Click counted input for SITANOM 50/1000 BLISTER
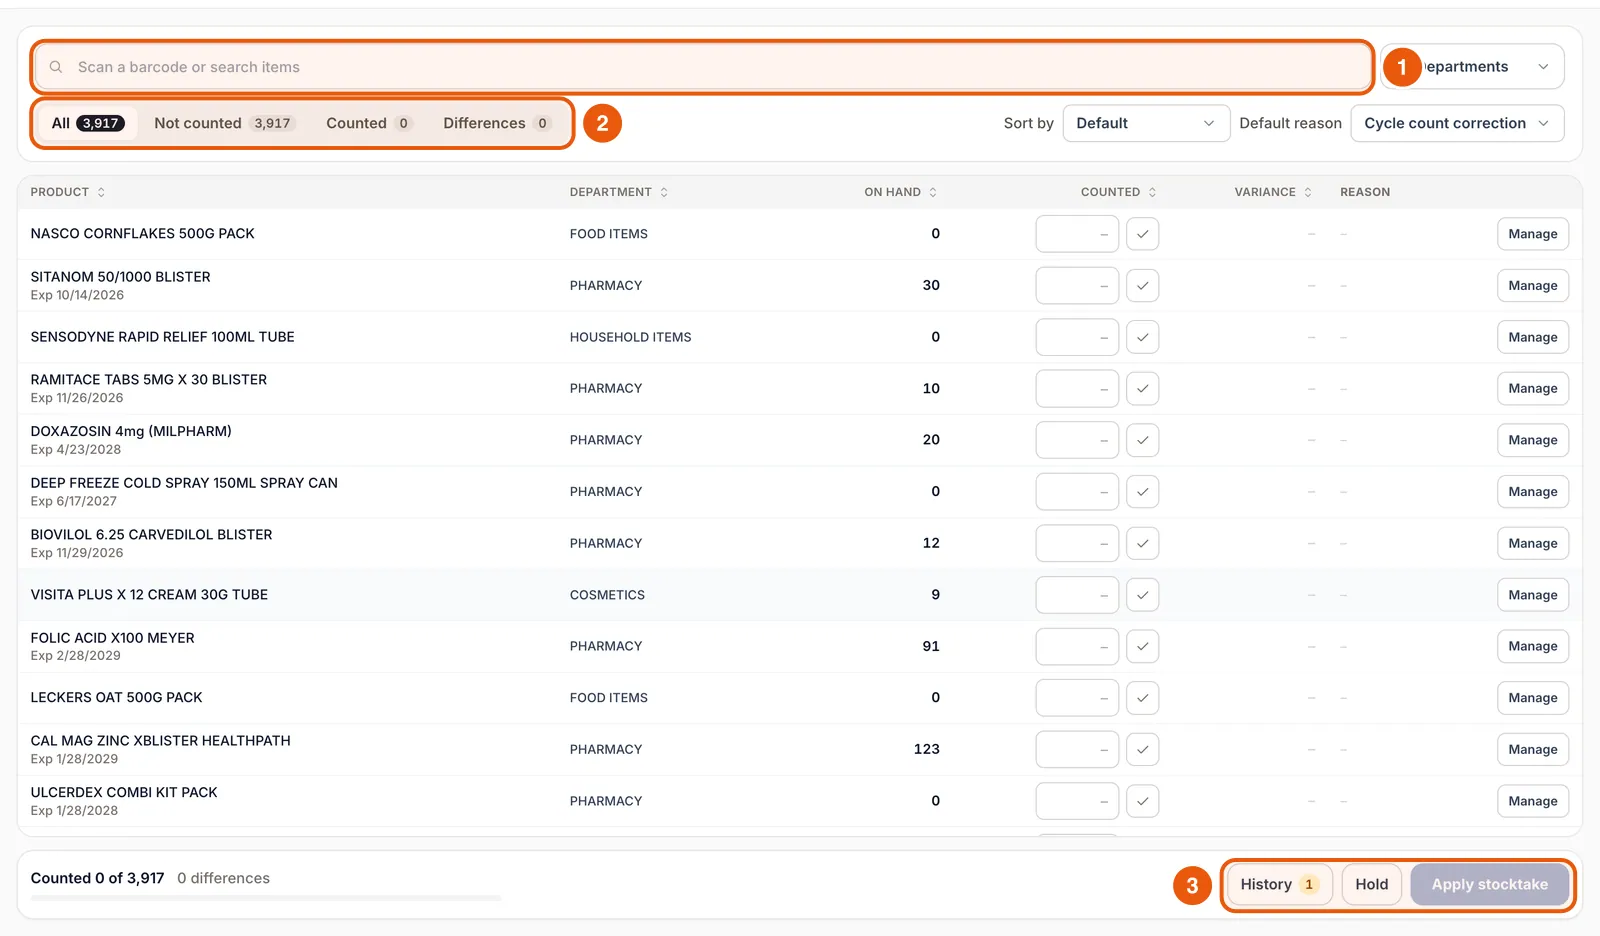Image resolution: width=1600 pixels, height=936 pixels. 1077,286
